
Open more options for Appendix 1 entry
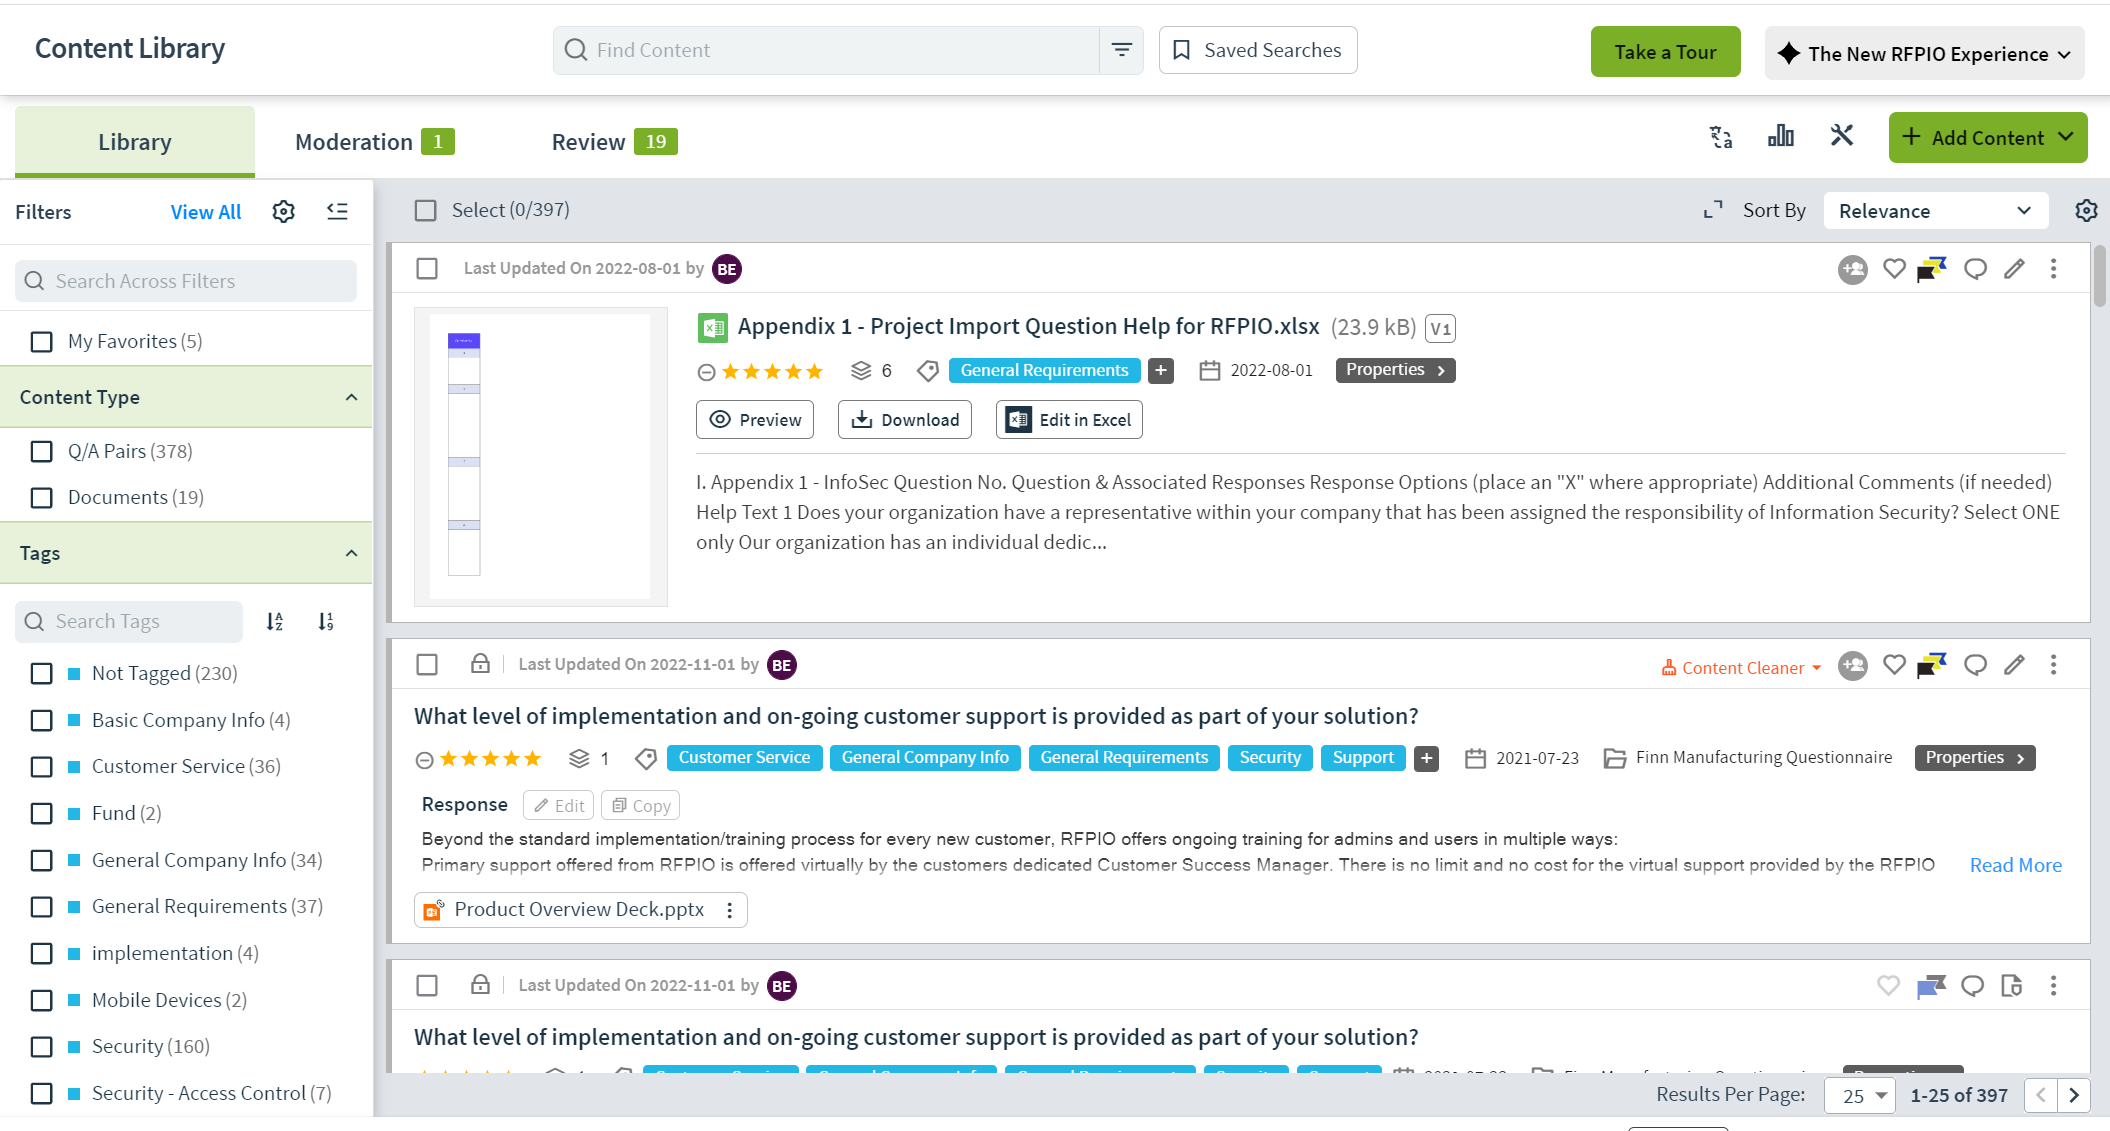[2054, 269]
